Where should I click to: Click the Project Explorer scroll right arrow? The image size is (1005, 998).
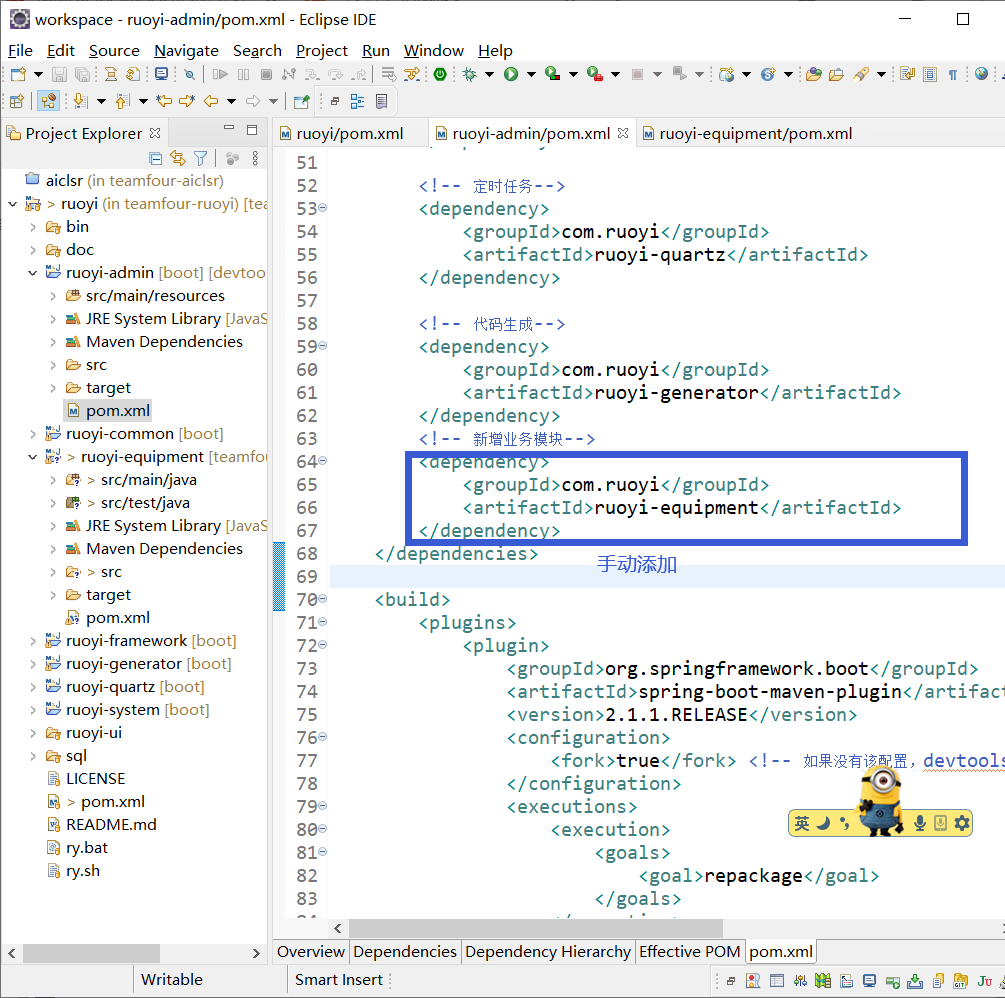click(x=256, y=953)
